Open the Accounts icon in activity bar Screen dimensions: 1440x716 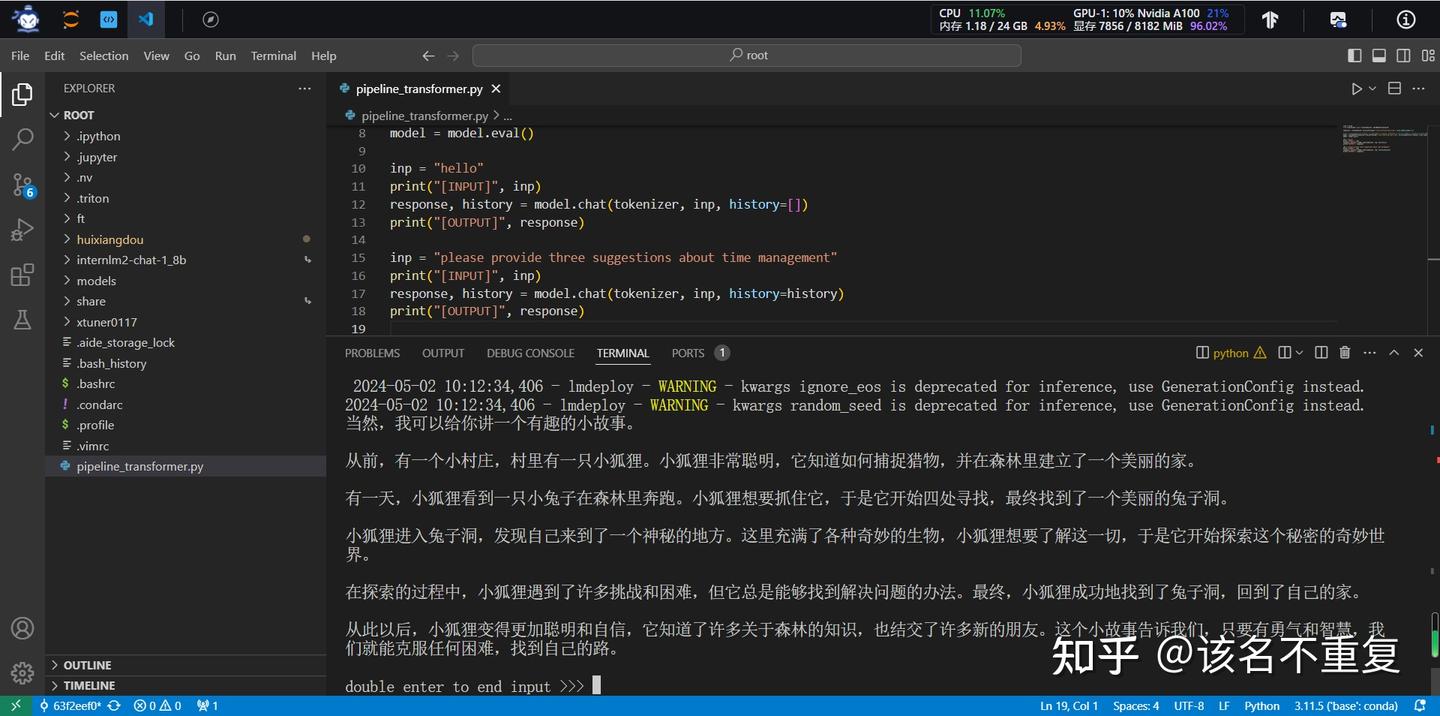tap(22, 628)
